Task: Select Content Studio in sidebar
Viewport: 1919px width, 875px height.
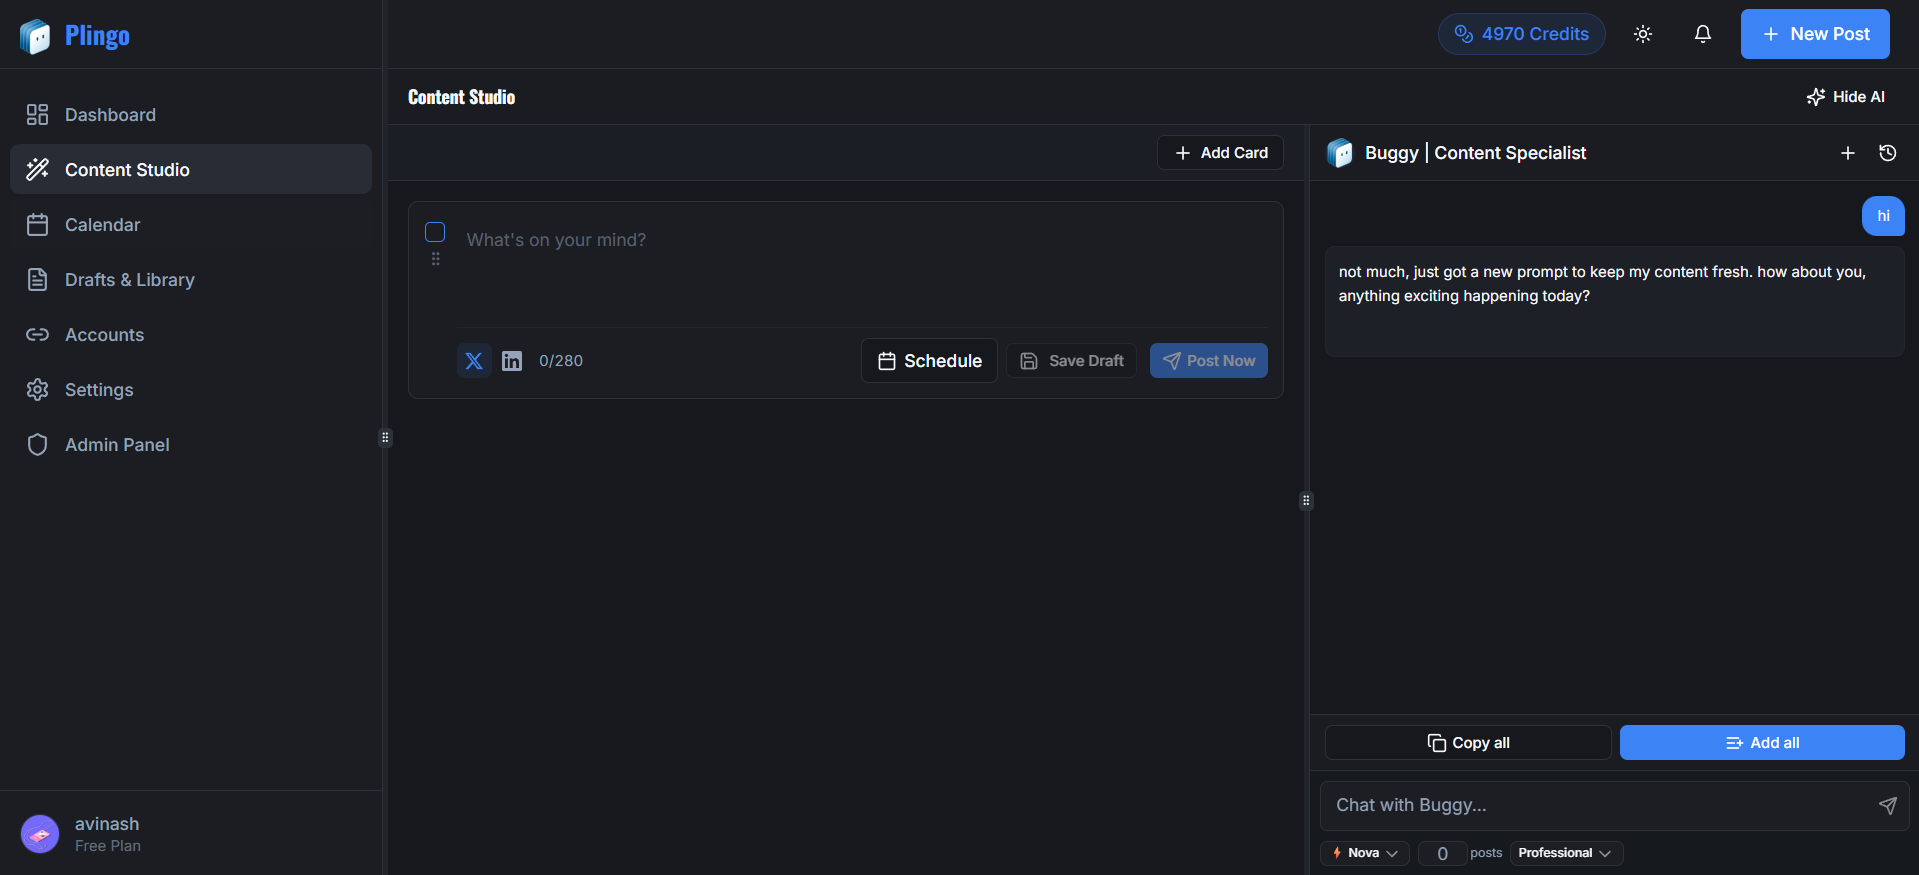Action: [x=190, y=169]
